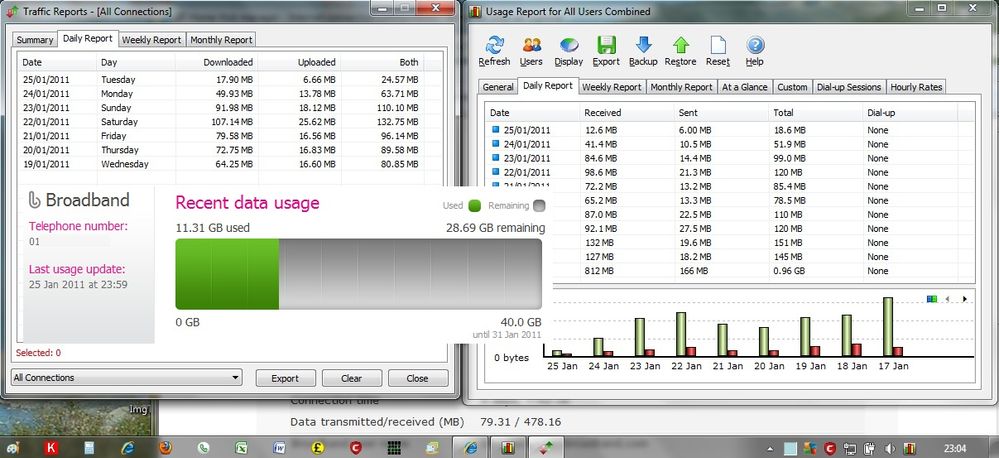Open the Firefox taskbar icon
The width and height of the screenshot is (999, 458).
(x=166, y=447)
